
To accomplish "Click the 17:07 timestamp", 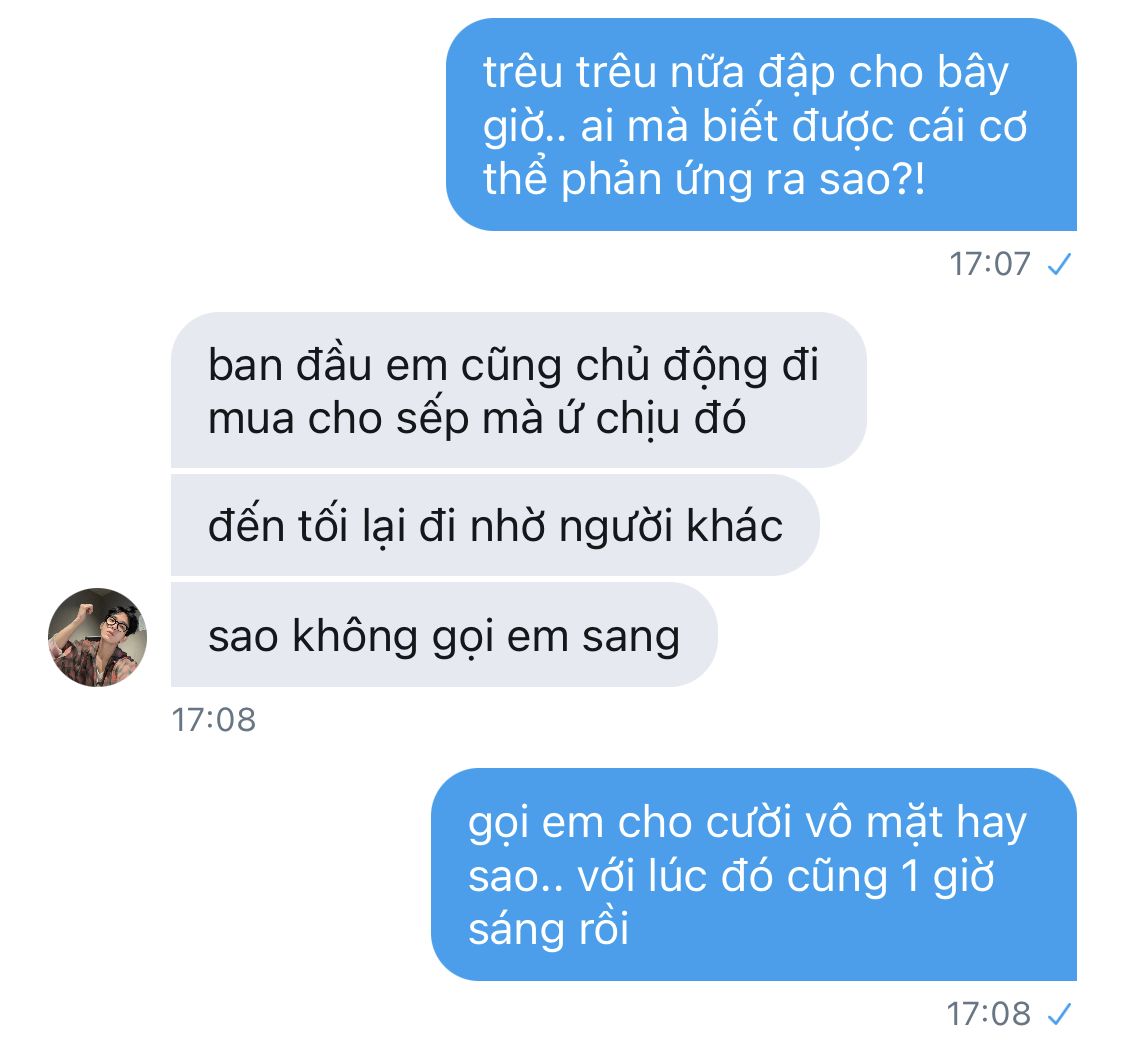I will click(x=990, y=264).
